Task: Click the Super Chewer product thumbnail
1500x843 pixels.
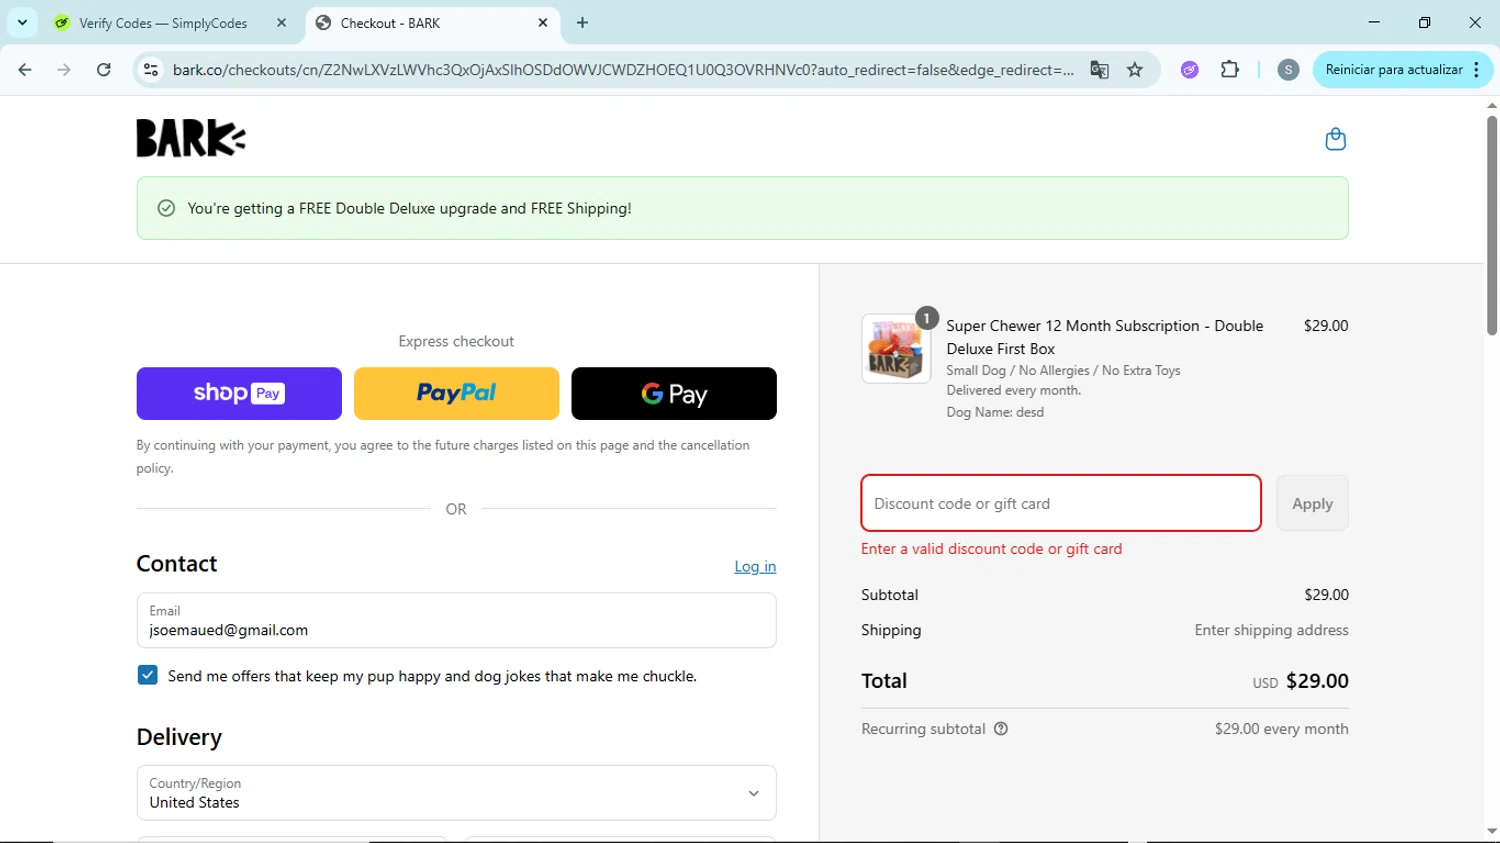Action: (896, 349)
